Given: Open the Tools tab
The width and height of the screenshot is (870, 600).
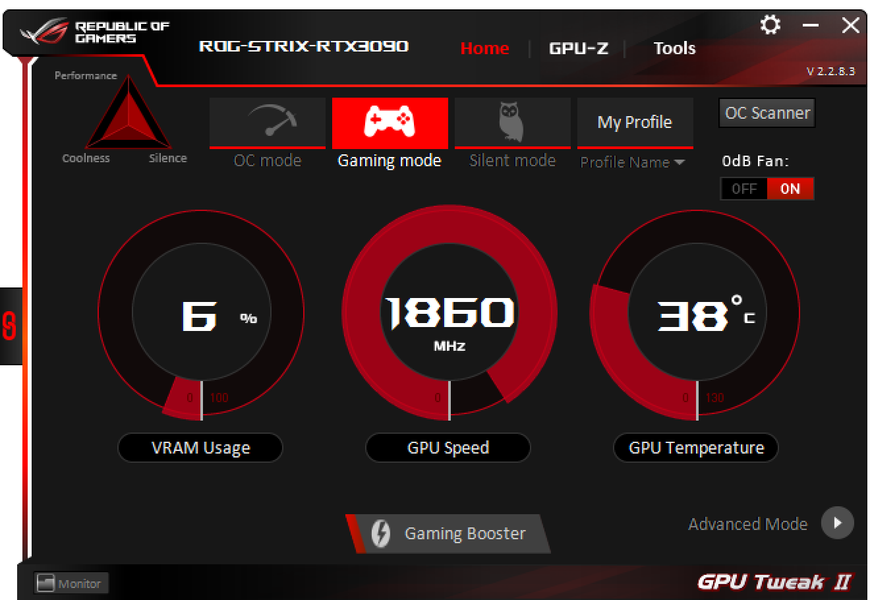Looking at the screenshot, I should [674, 48].
